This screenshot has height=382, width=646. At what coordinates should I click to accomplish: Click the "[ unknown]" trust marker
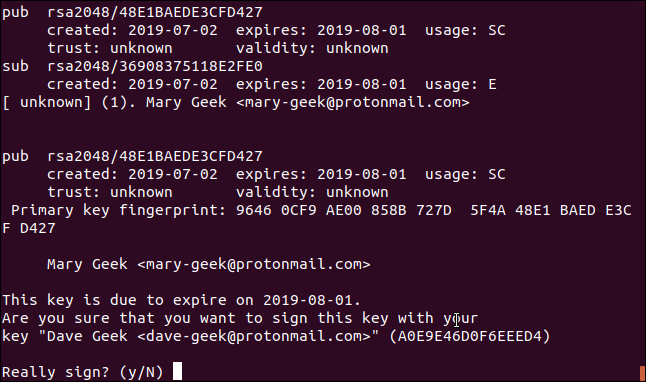pos(47,103)
